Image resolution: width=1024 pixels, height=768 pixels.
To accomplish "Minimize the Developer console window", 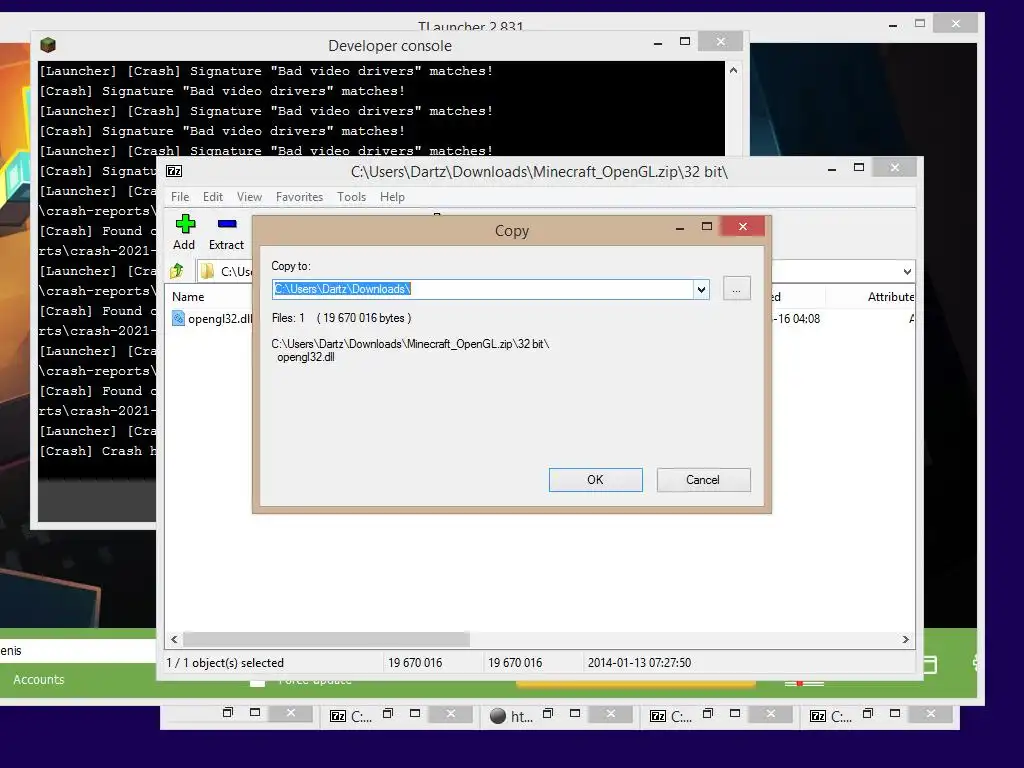I will [x=658, y=42].
